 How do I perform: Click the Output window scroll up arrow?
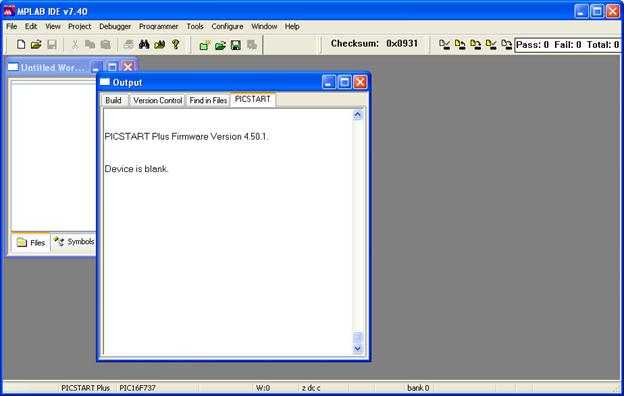(357, 115)
